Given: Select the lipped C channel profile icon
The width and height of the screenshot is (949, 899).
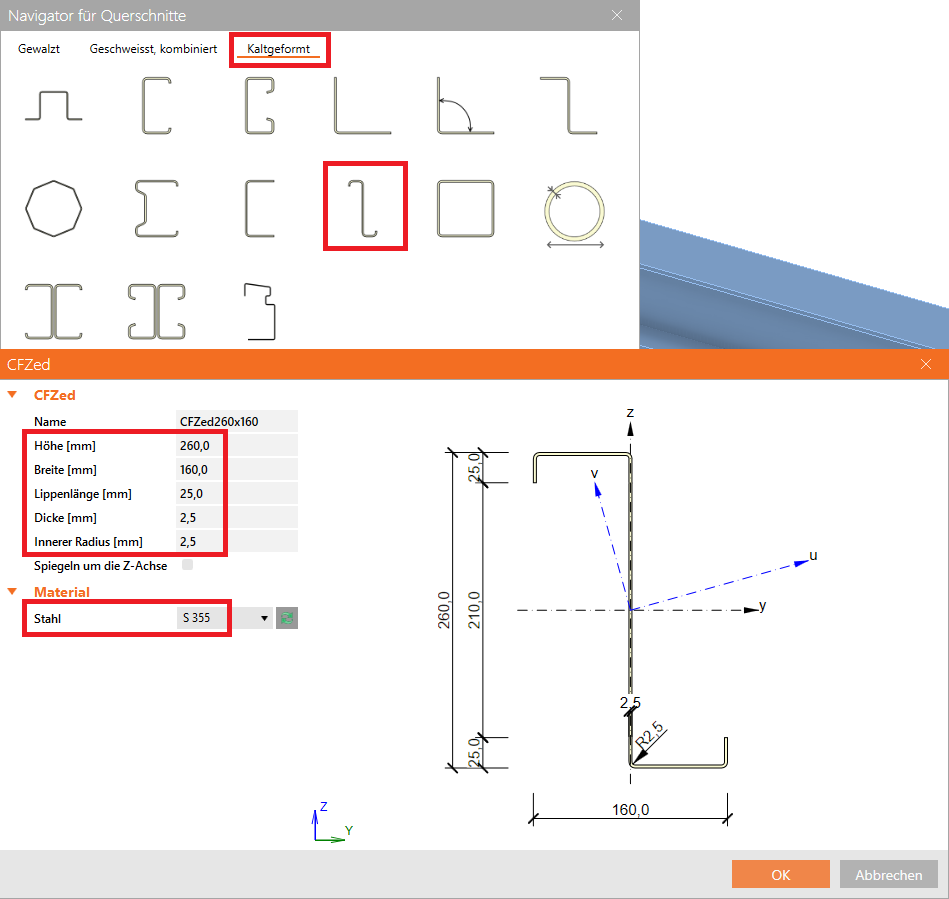Looking at the screenshot, I should 260,105.
